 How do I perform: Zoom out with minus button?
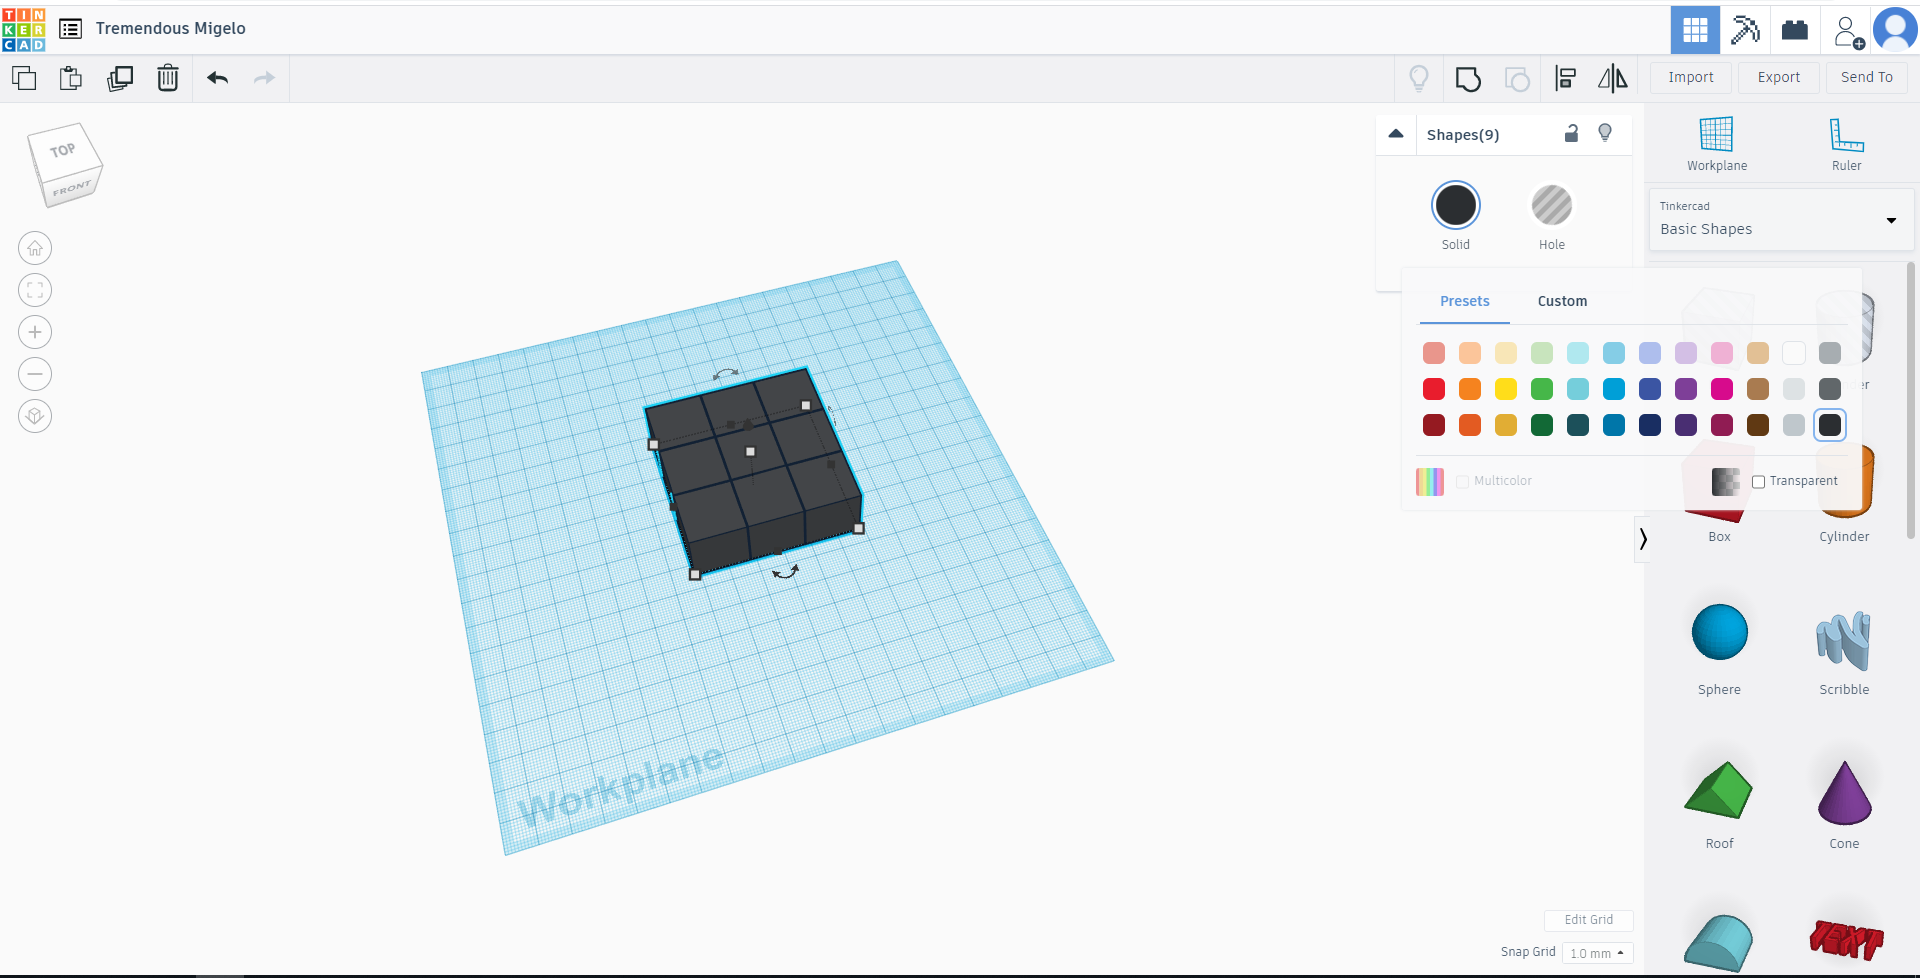tap(35, 374)
